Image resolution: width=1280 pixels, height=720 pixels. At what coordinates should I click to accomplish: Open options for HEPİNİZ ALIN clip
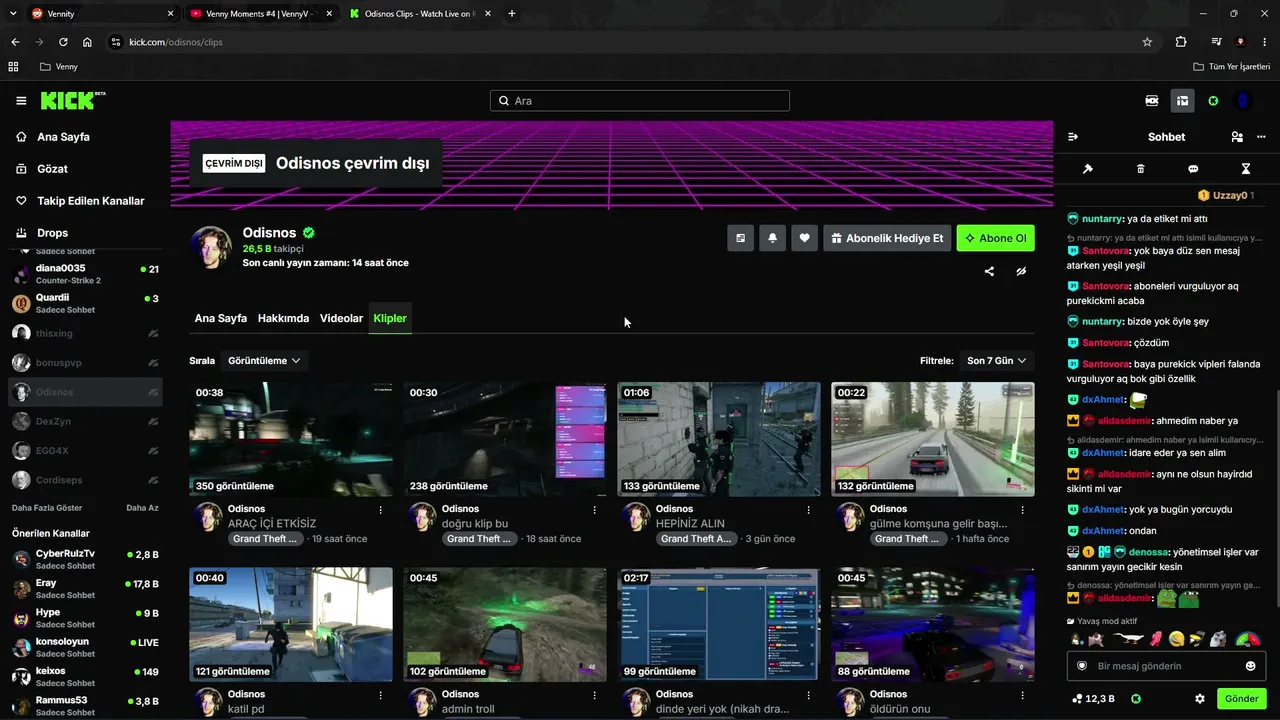pyautogui.click(x=809, y=510)
